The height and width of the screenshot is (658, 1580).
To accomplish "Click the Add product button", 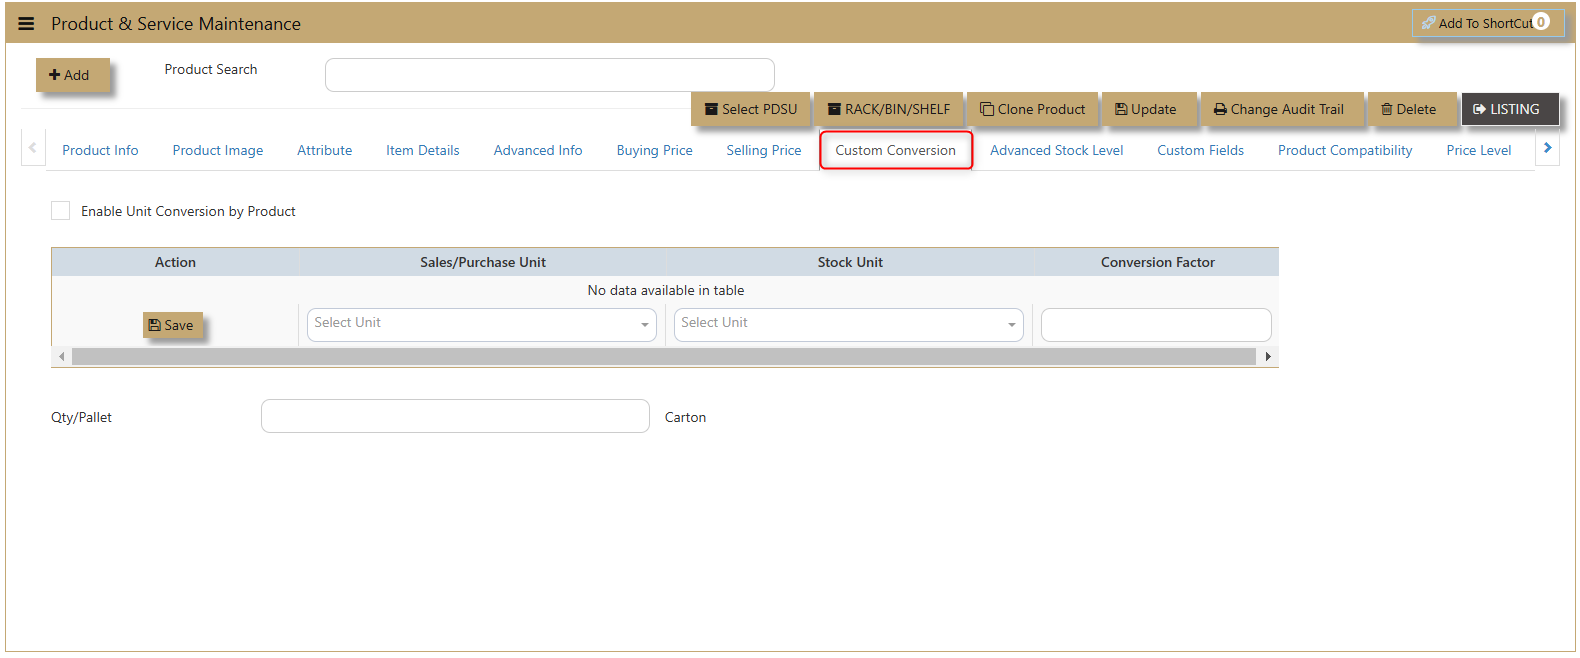I will (71, 75).
